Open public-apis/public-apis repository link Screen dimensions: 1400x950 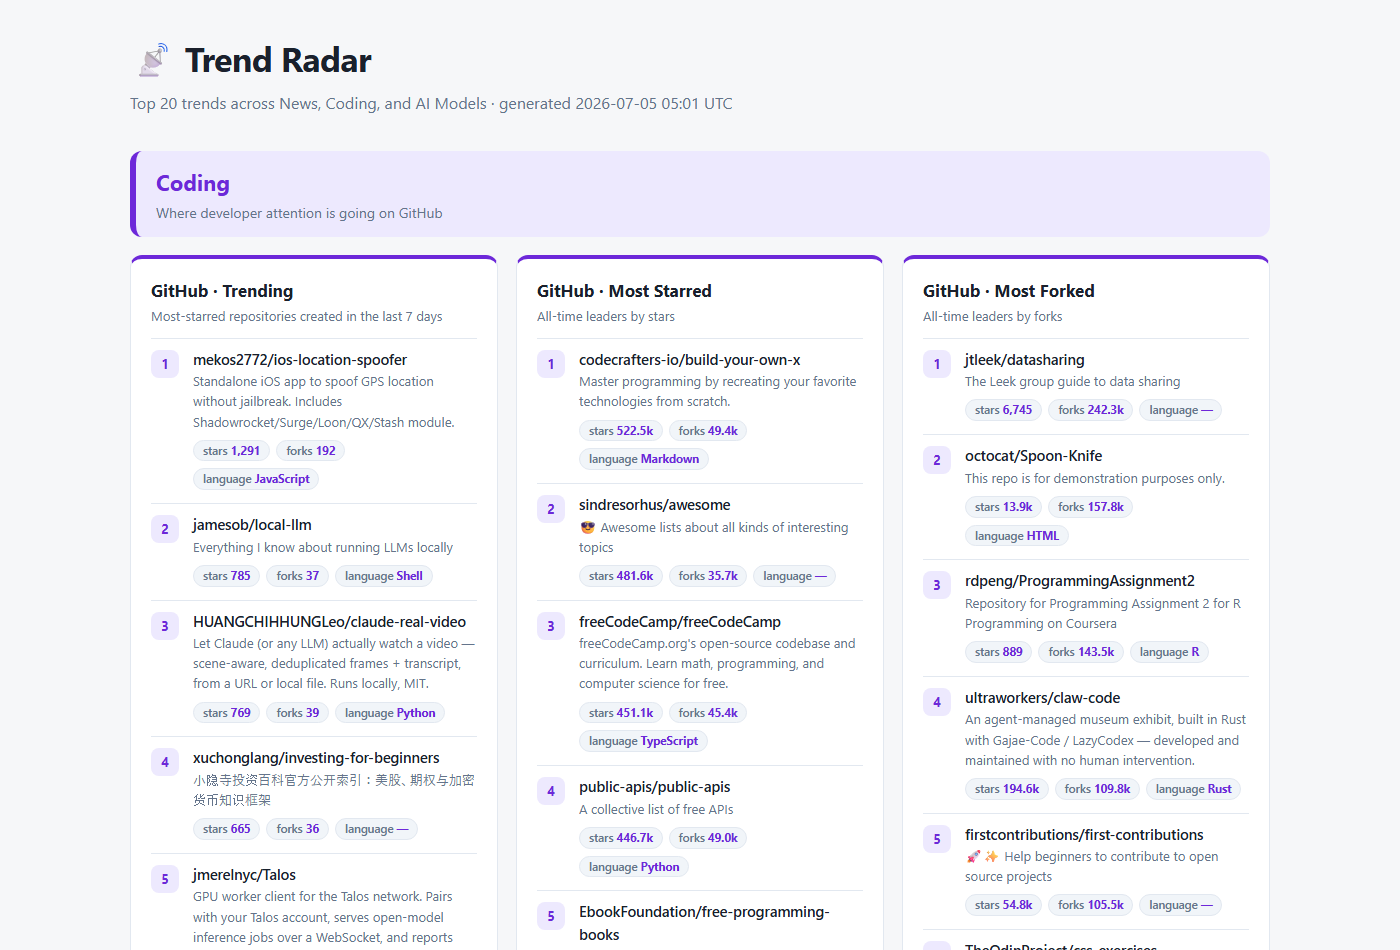pos(654,787)
